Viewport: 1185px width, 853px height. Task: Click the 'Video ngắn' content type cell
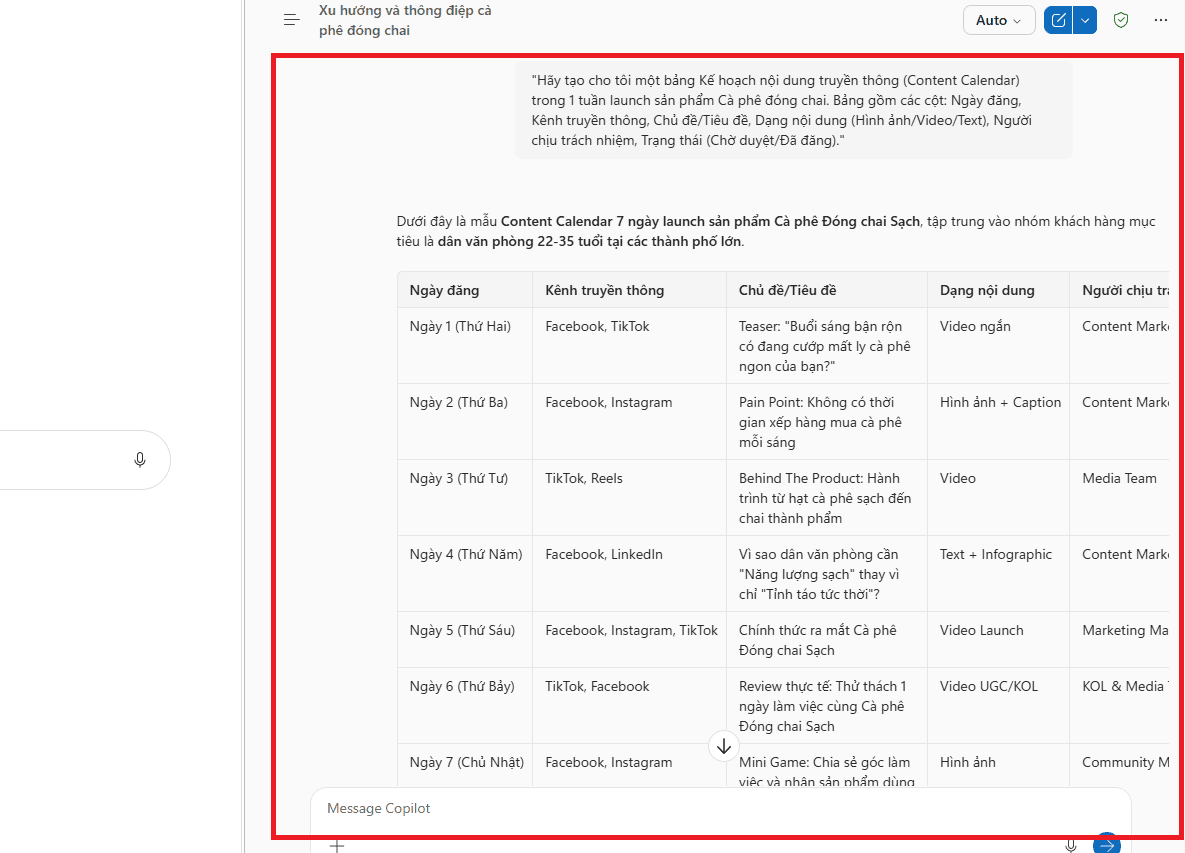(x=998, y=345)
